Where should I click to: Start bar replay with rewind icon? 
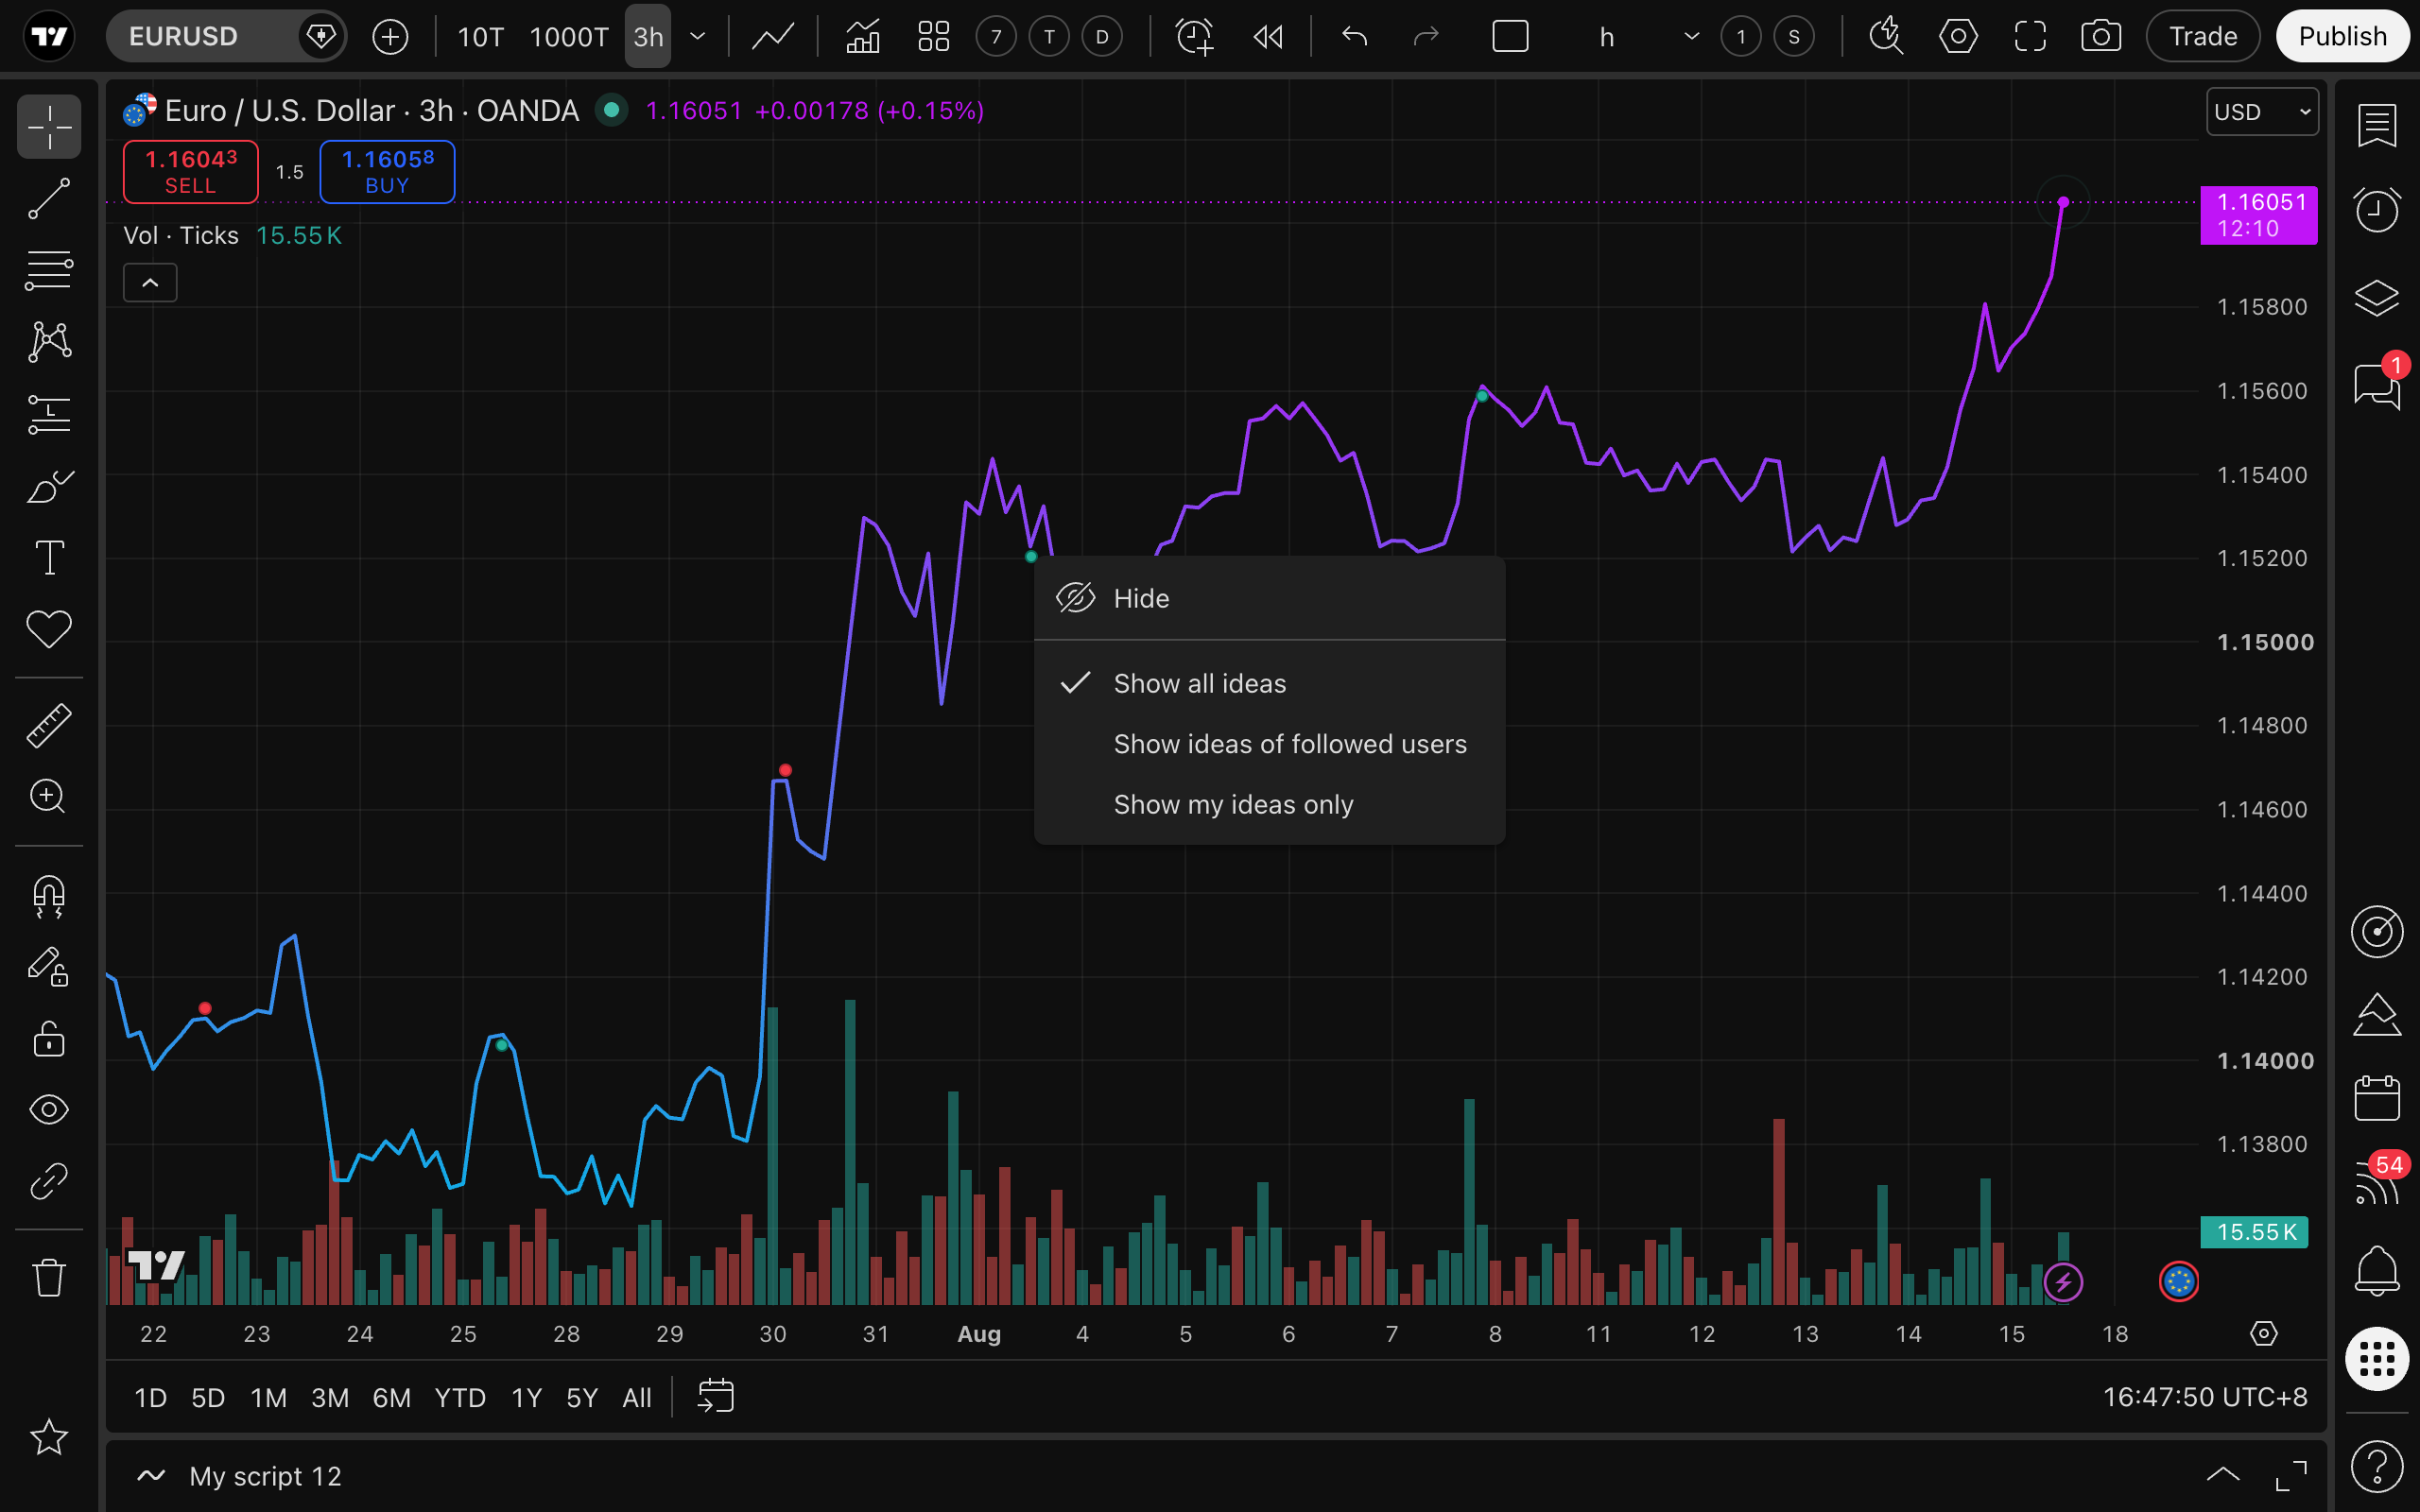(1268, 37)
